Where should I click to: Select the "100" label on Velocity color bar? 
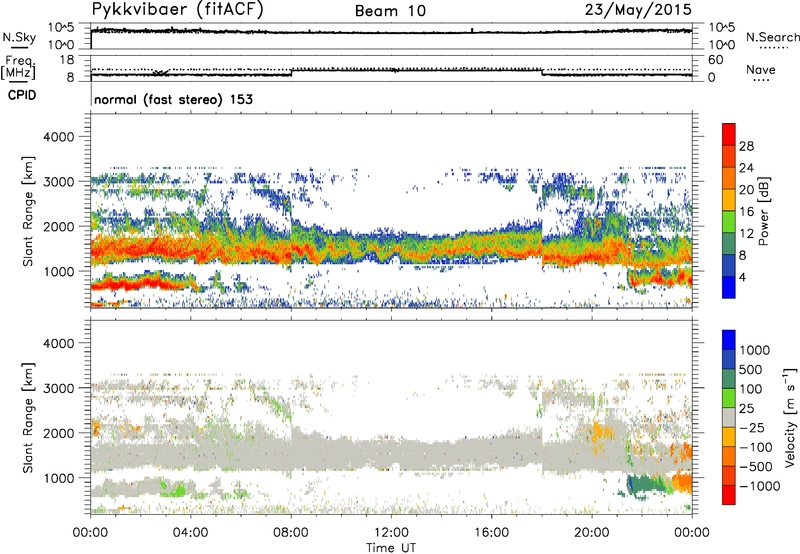click(x=751, y=389)
